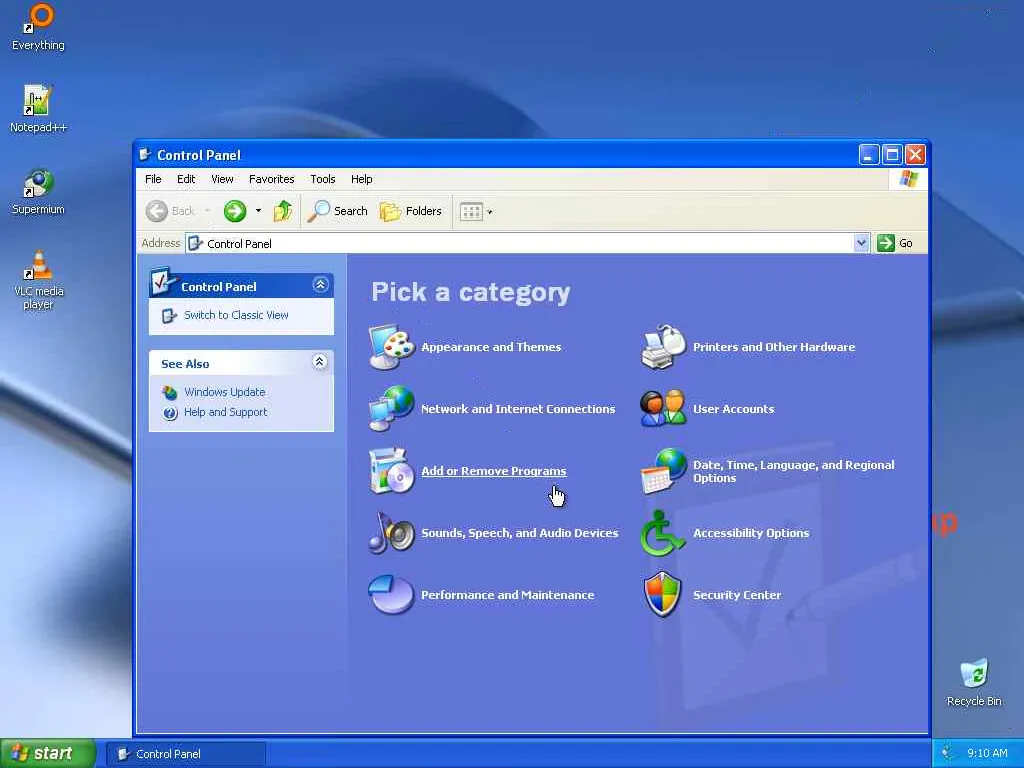The height and width of the screenshot is (768, 1024).
Task: Click the Start button
Action: tap(48, 753)
